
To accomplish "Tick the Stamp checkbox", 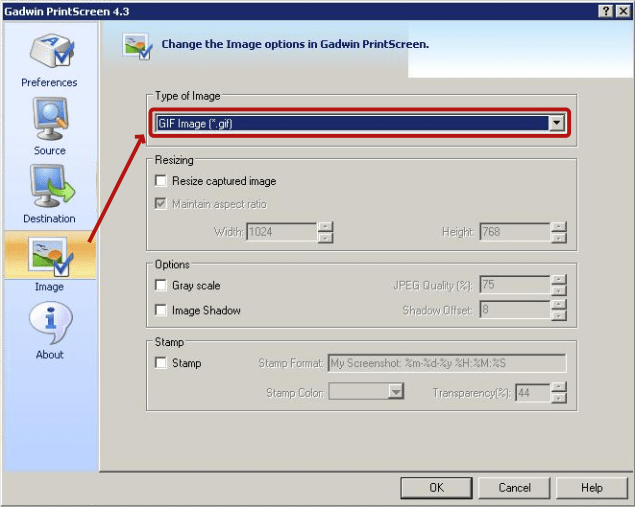I will [161, 362].
